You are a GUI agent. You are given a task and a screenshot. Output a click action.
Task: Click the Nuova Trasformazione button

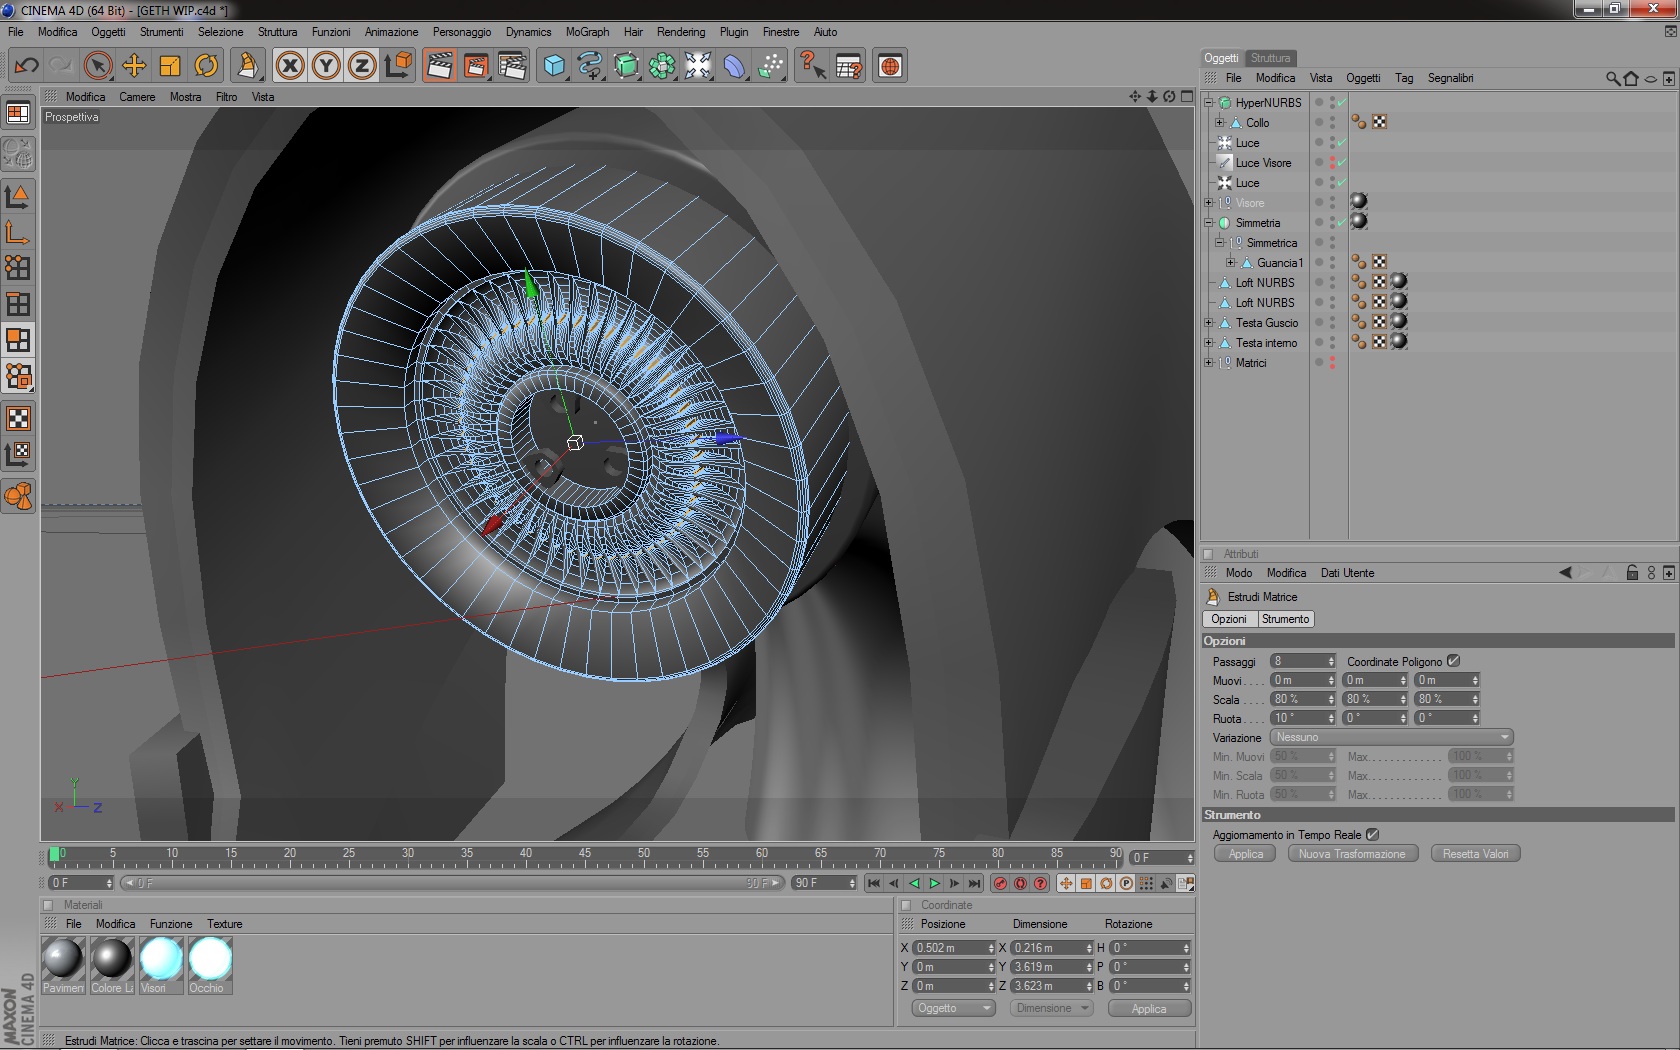1352,854
